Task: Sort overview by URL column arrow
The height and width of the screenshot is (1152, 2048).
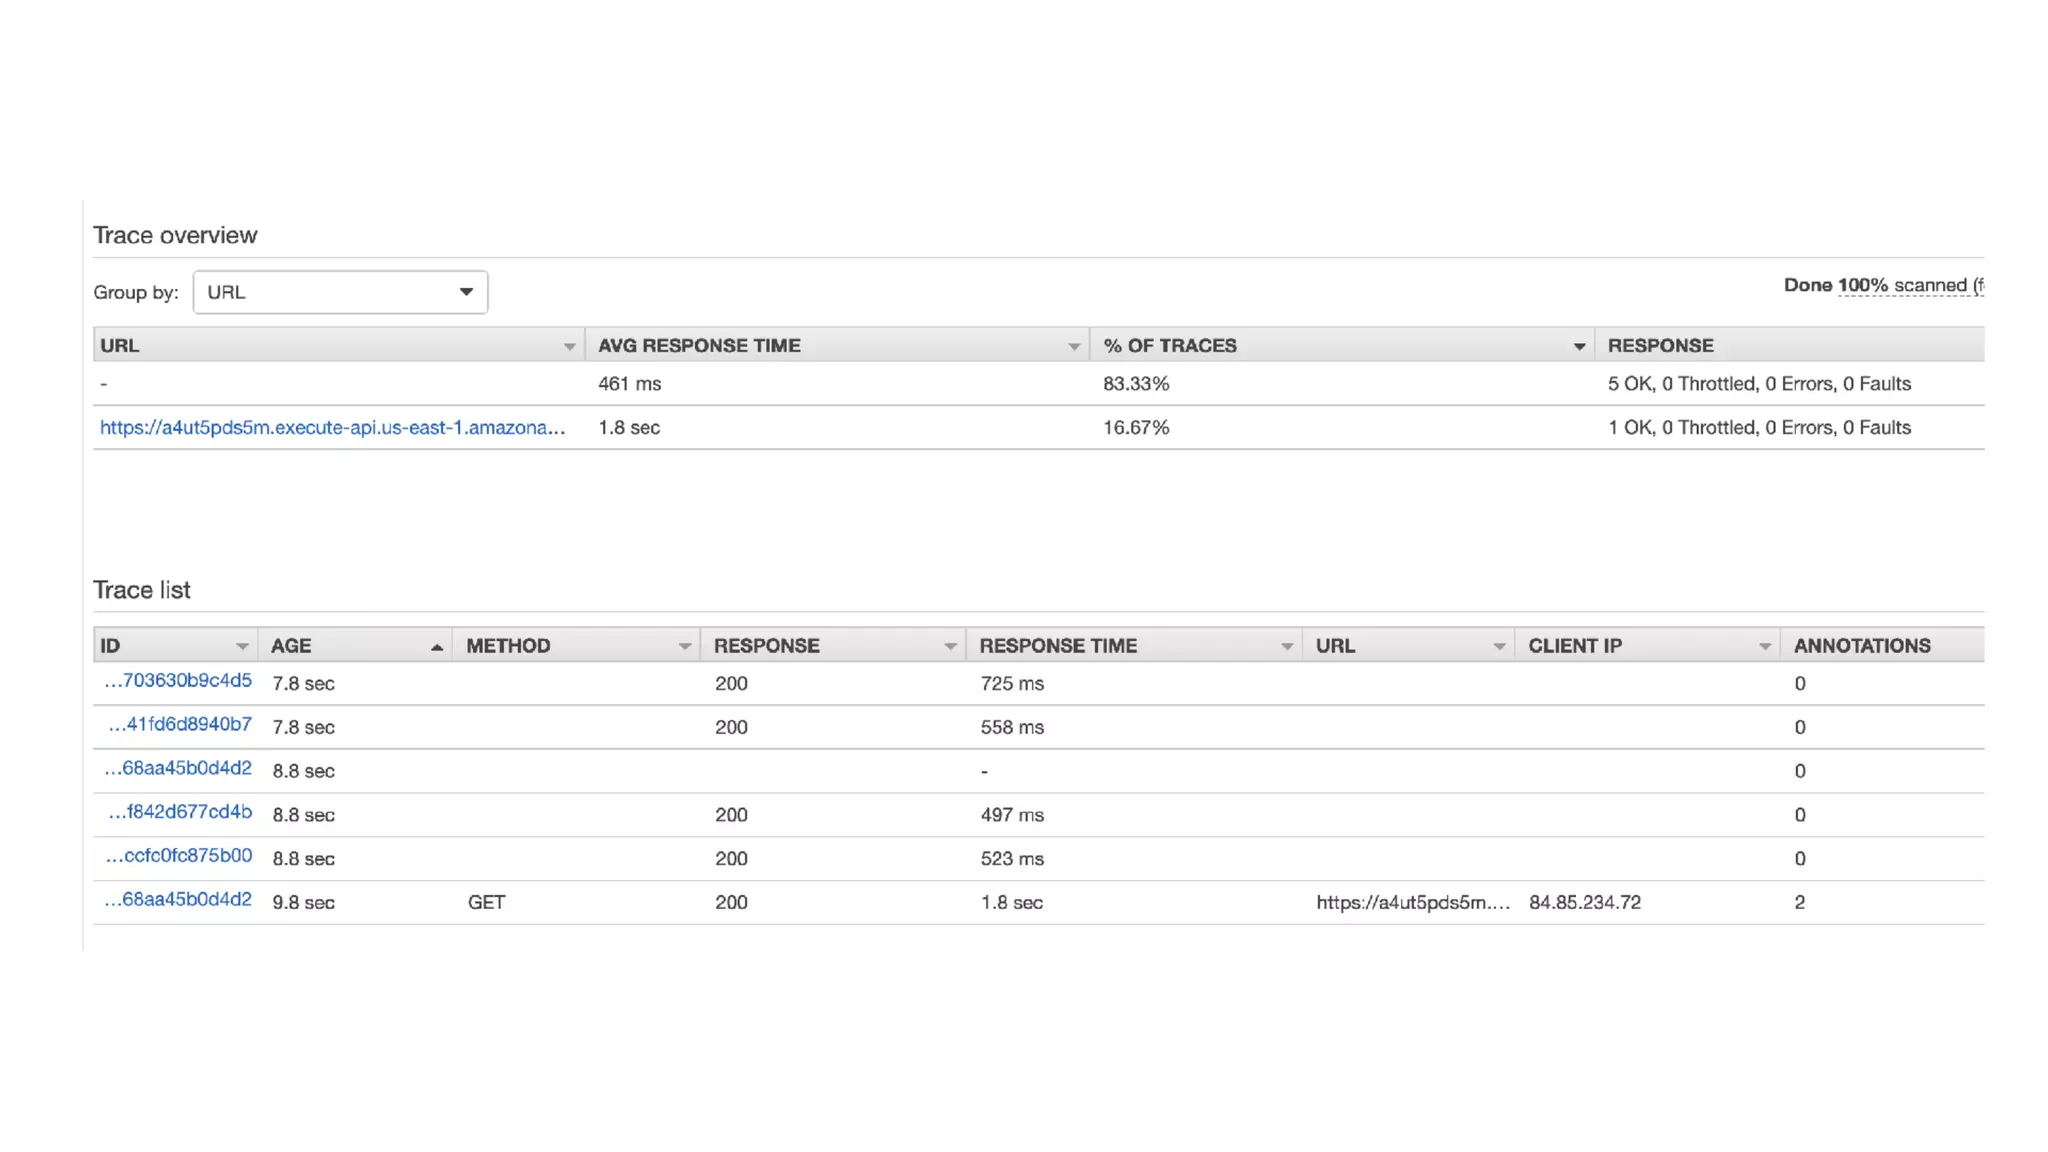Action: 569,346
